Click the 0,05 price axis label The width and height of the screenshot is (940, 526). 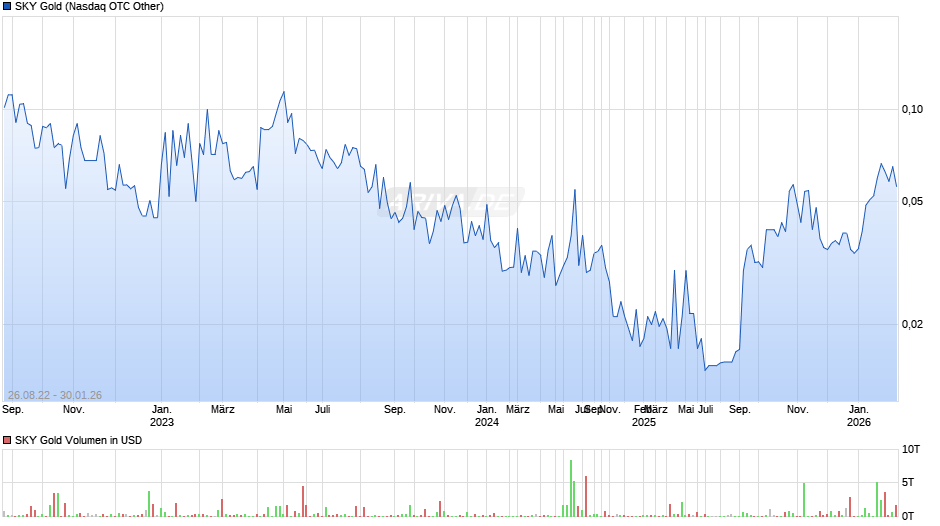pyautogui.click(x=912, y=202)
